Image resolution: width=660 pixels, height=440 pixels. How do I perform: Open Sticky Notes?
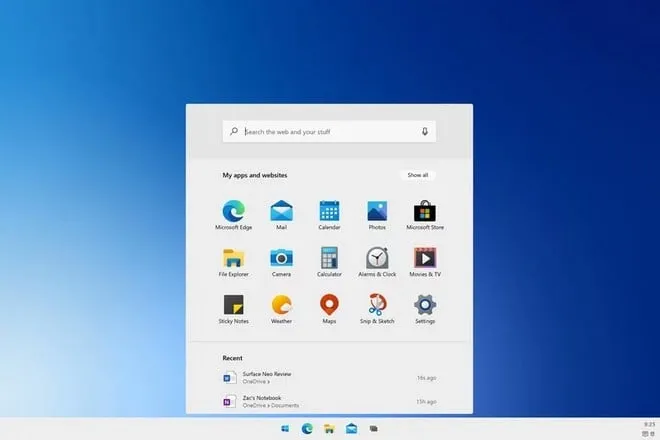click(x=233, y=305)
